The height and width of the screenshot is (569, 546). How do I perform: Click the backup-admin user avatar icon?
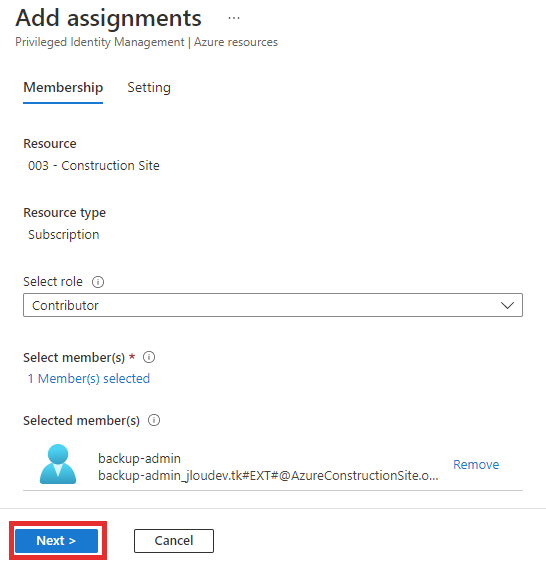pyautogui.click(x=58, y=464)
